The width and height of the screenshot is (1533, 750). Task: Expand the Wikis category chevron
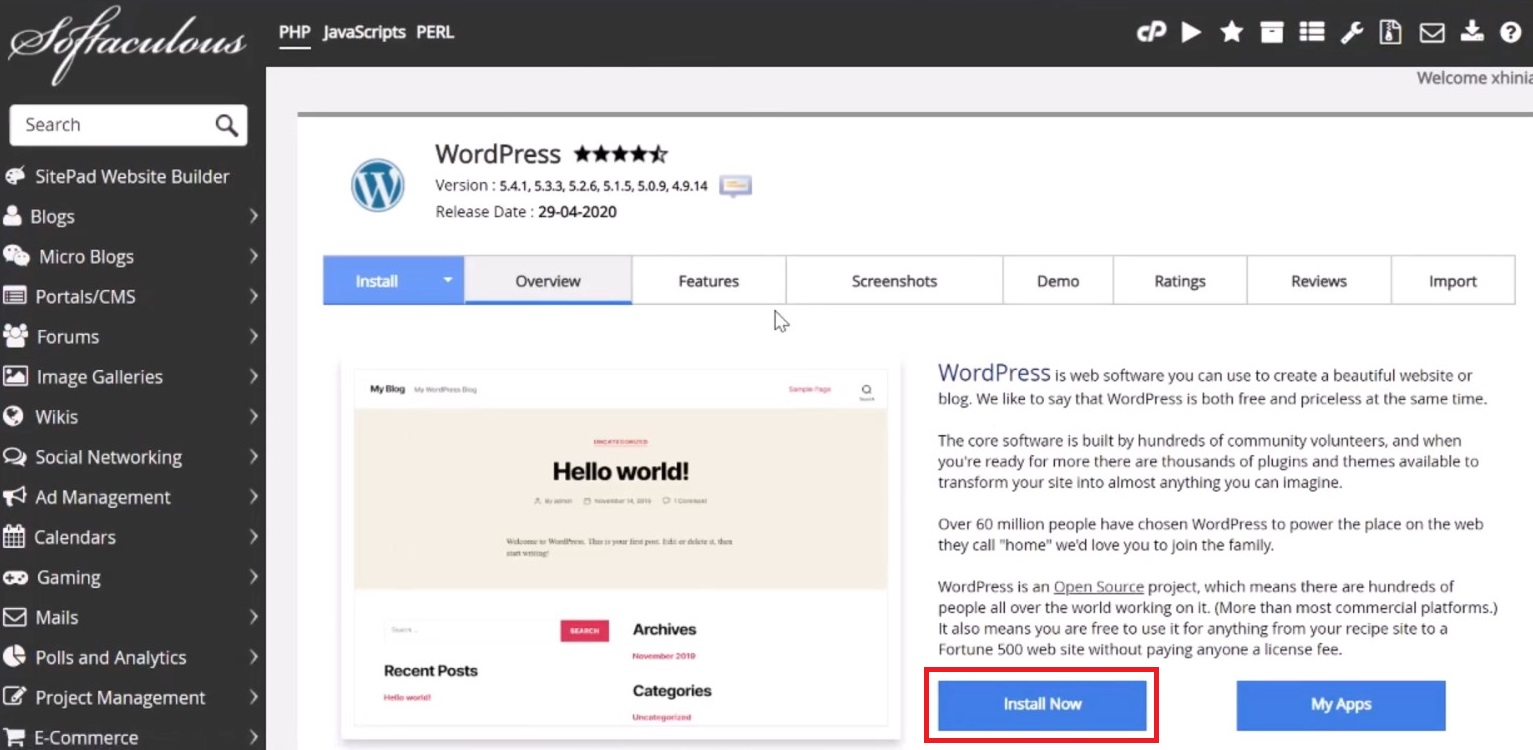254,416
